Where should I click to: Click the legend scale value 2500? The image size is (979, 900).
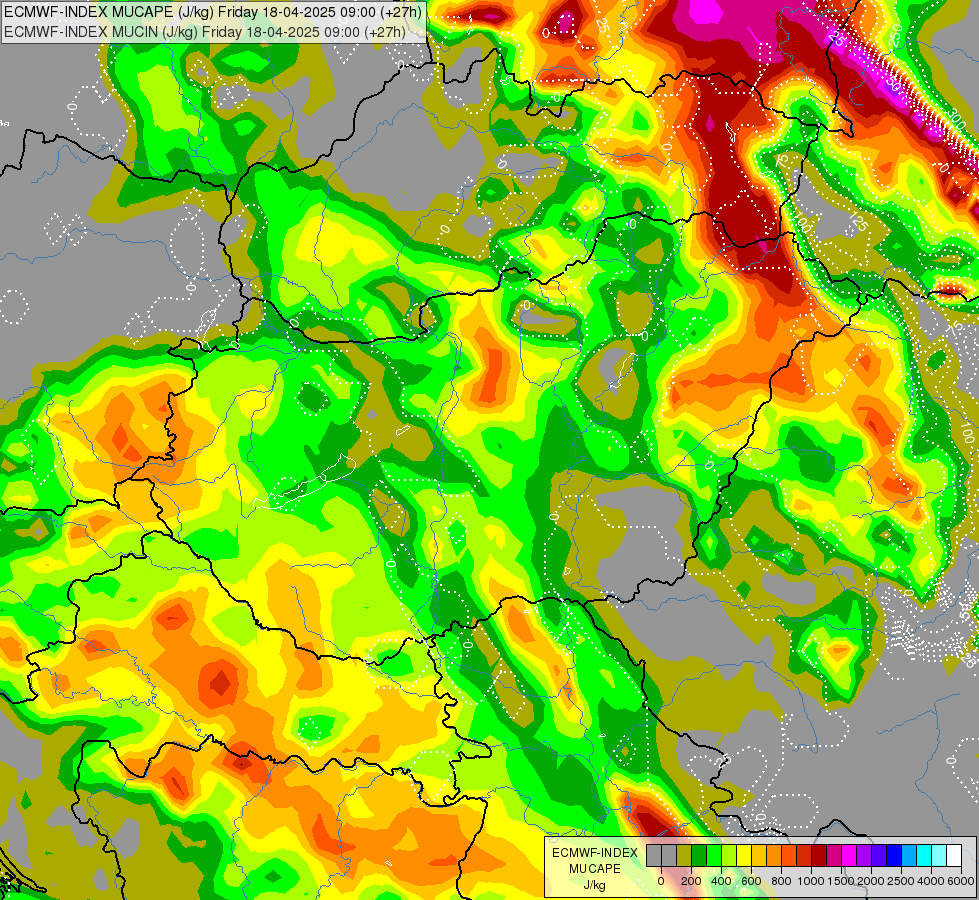[901, 881]
